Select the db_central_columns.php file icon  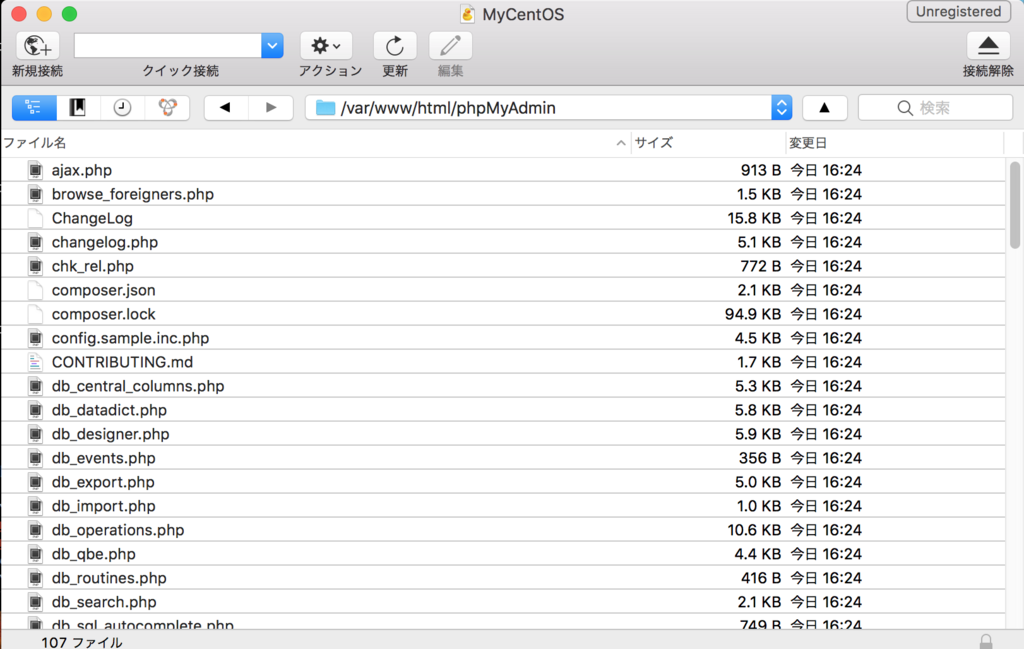tap(35, 387)
